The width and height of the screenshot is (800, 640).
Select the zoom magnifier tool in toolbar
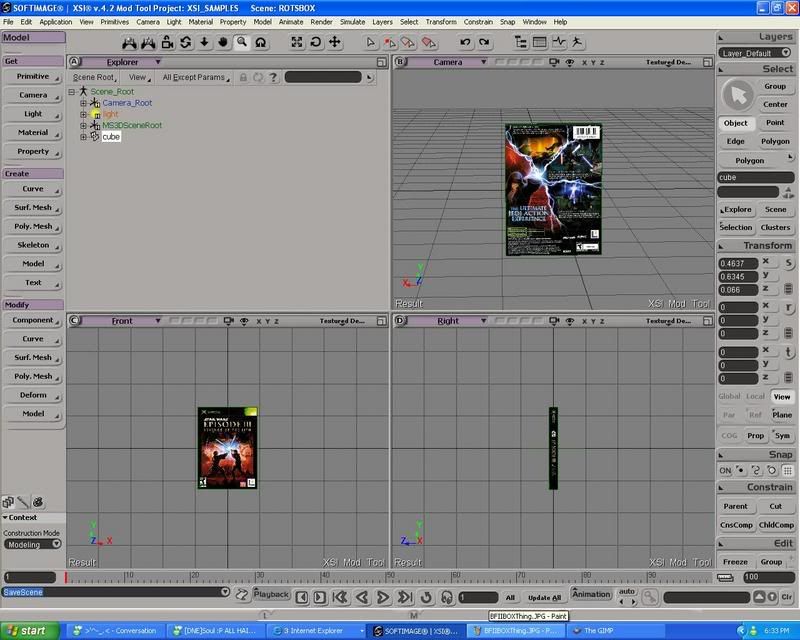pos(242,42)
